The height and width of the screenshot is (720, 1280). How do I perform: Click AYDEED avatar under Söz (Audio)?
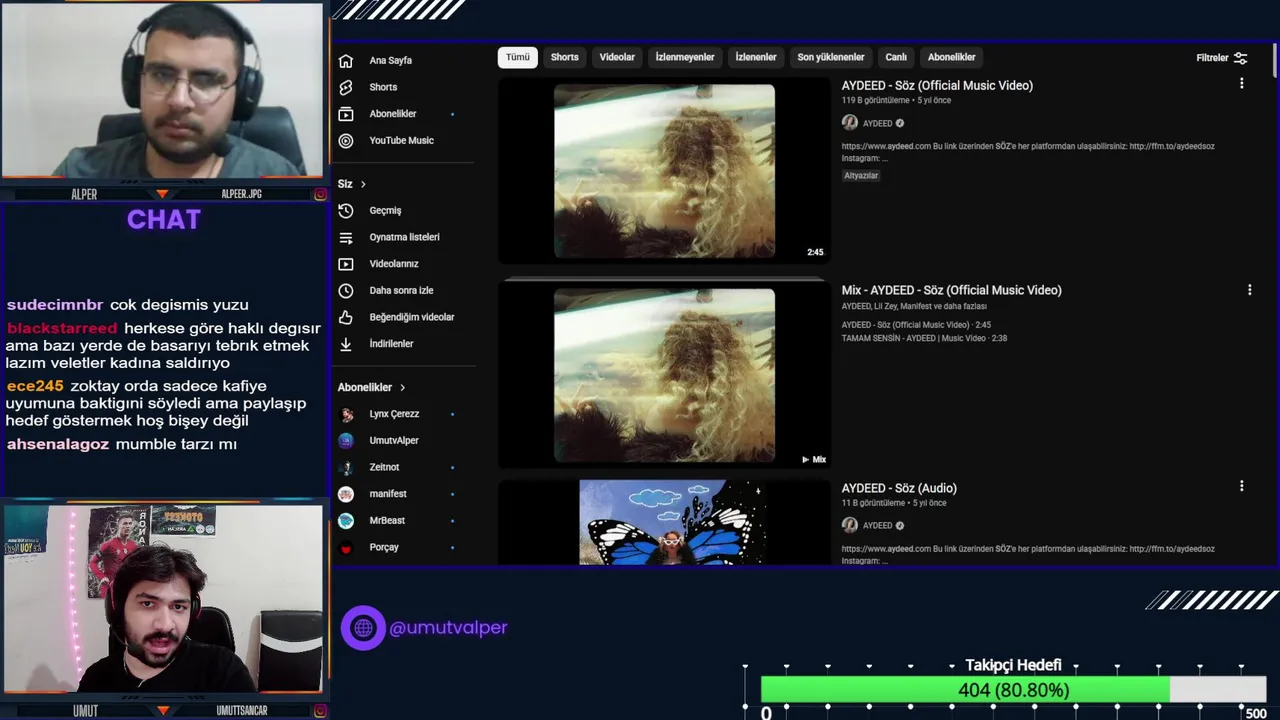point(850,525)
